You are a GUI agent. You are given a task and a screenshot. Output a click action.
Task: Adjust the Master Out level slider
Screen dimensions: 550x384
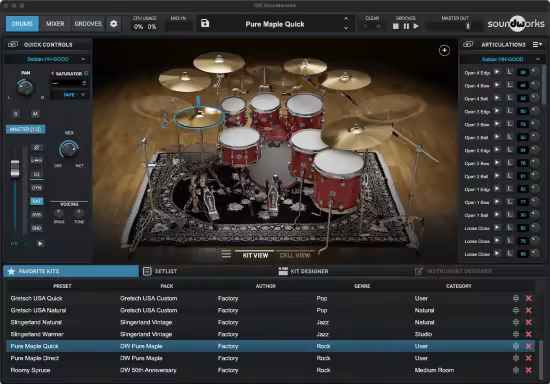click(467, 26)
